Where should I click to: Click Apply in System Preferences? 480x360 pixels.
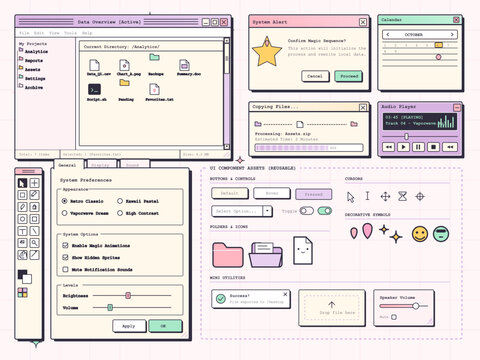pyautogui.click(x=129, y=326)
